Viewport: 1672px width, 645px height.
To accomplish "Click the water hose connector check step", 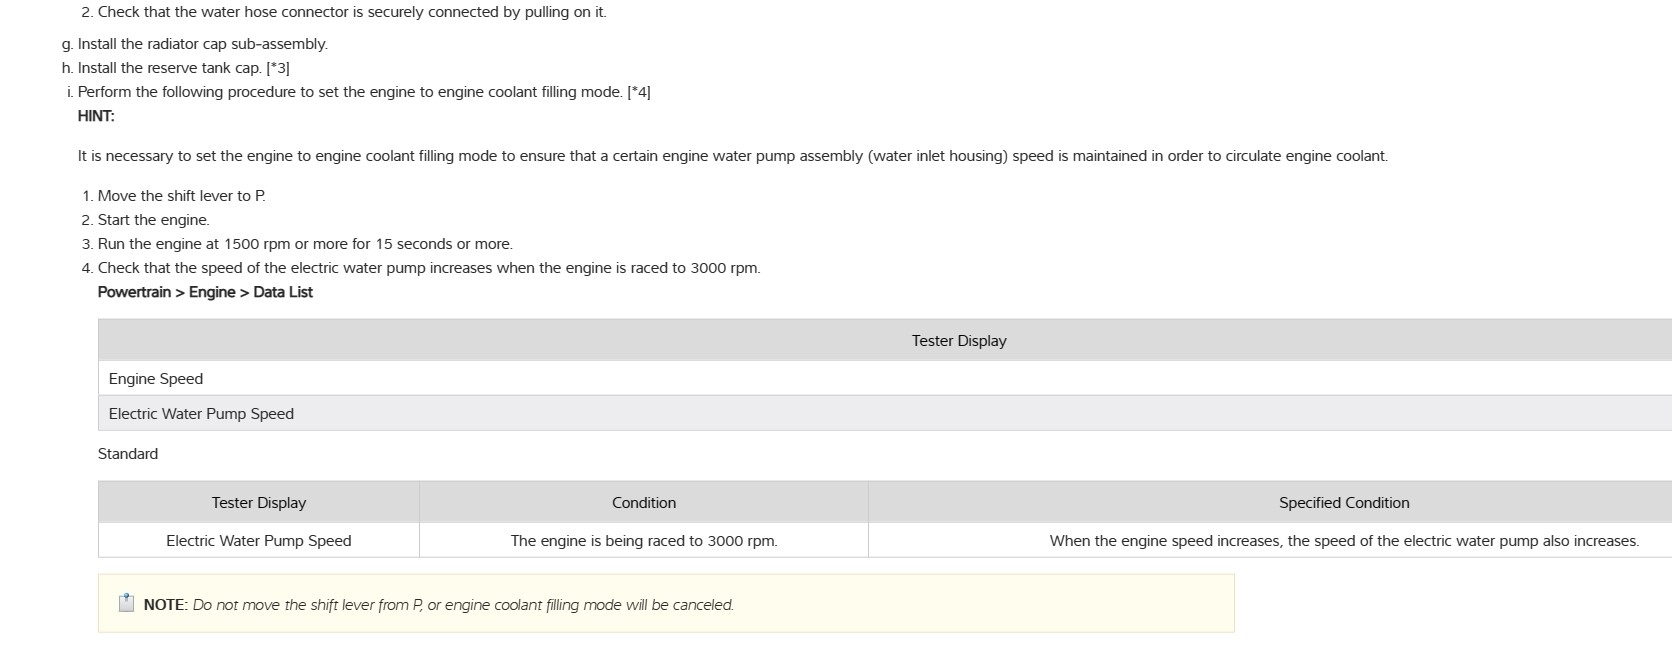I will [352, 12].
